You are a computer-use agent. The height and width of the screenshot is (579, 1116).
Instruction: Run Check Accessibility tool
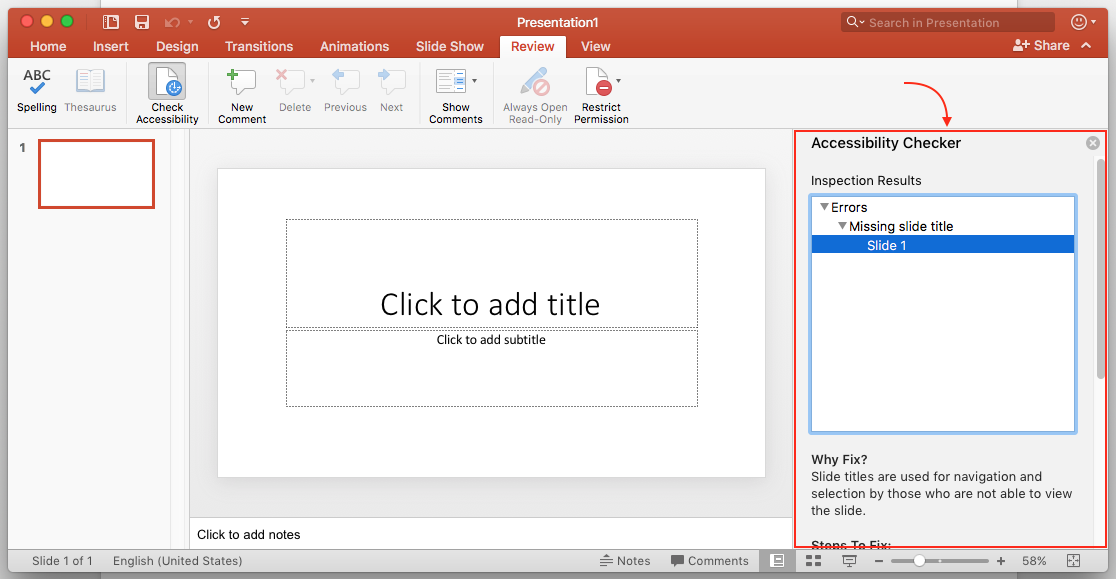[167, 93]
